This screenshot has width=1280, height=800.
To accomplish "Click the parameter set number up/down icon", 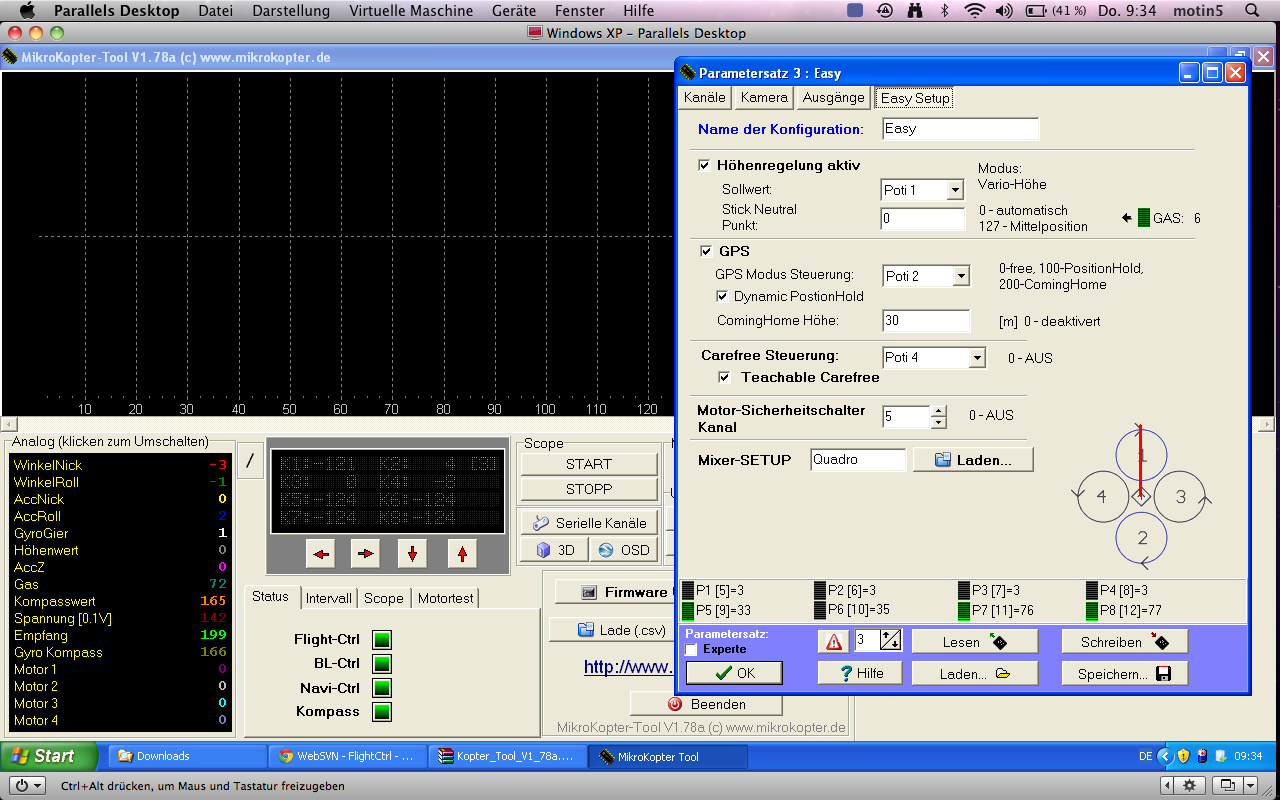I will coord(891,641).
